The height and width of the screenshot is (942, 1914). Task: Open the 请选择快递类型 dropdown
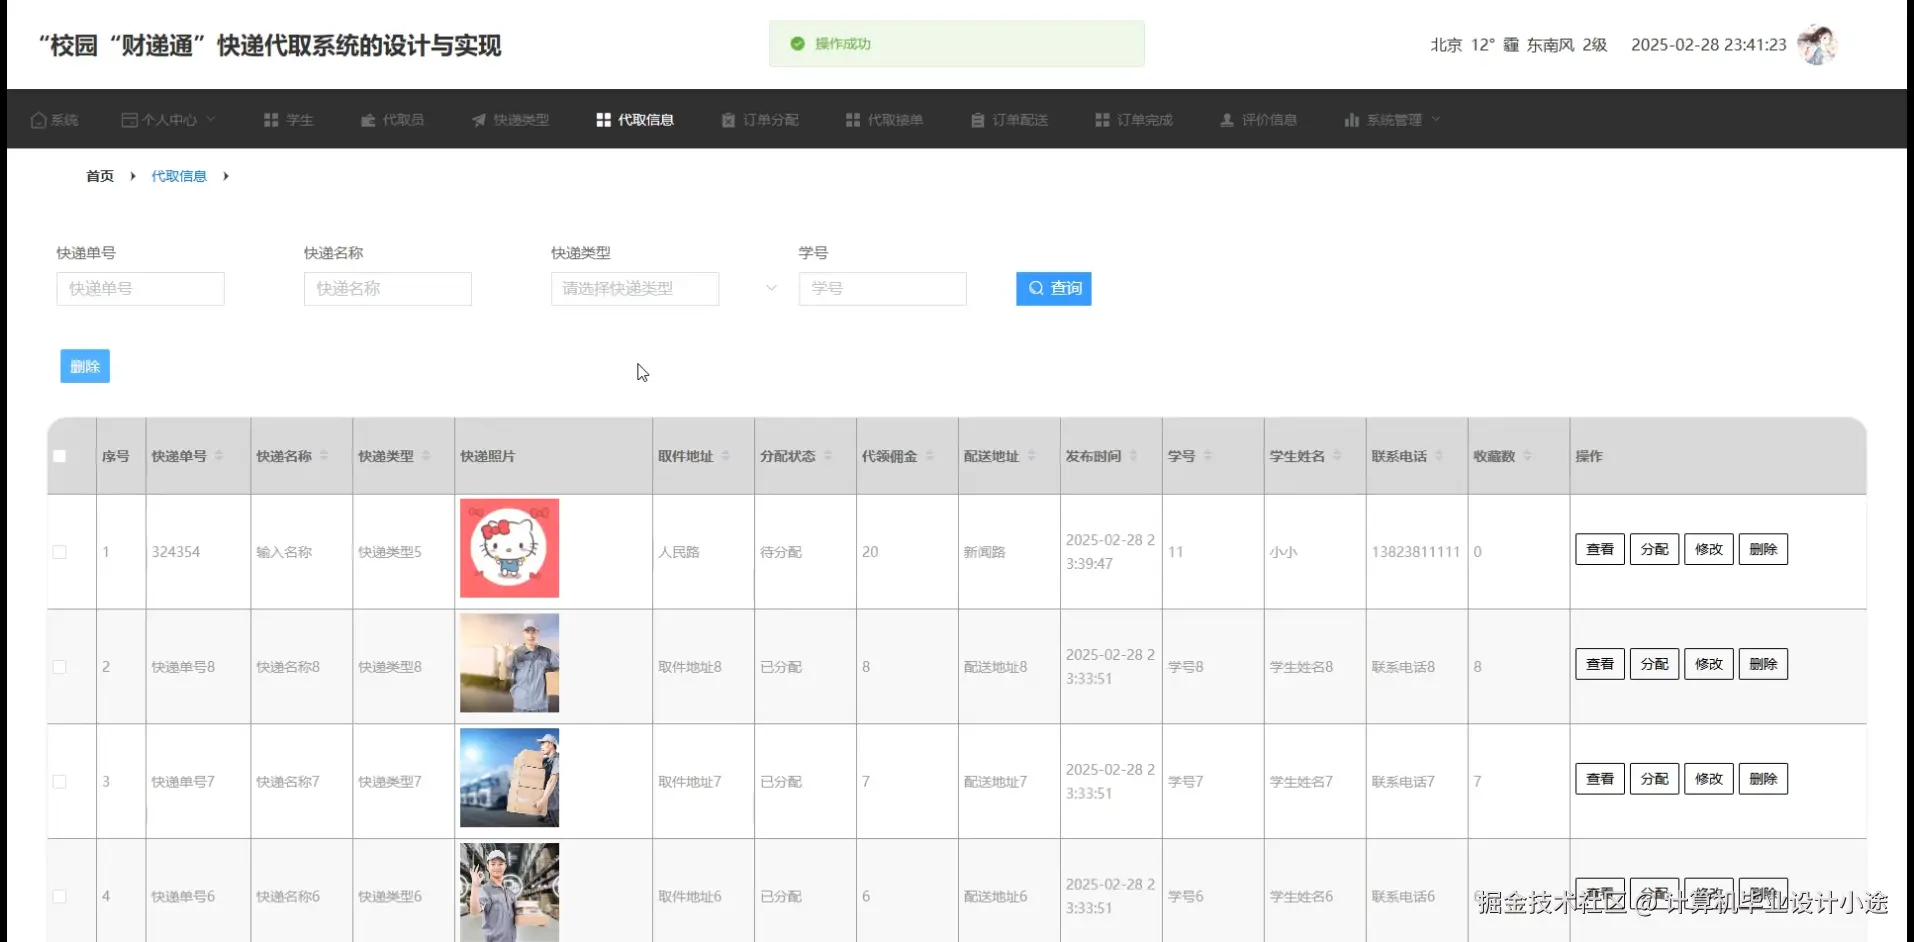[x=635, y=289]
